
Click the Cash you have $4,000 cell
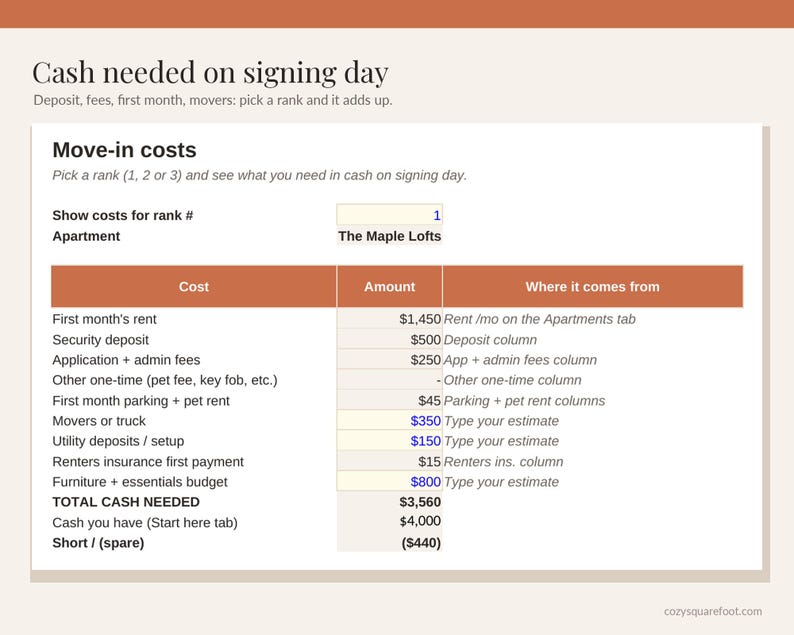tap(389, 521)
